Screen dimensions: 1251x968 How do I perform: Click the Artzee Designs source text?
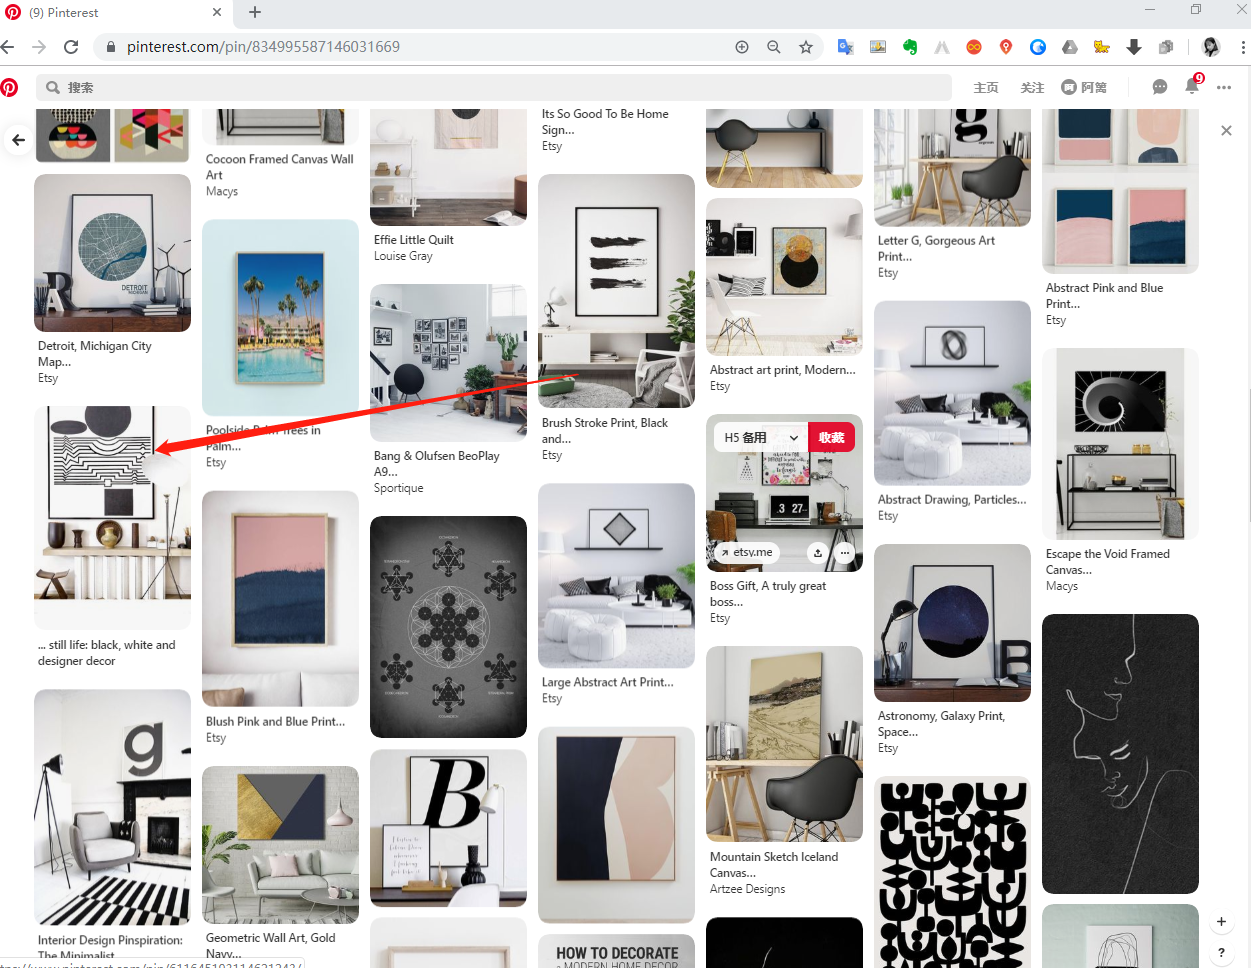click(748, 889)
